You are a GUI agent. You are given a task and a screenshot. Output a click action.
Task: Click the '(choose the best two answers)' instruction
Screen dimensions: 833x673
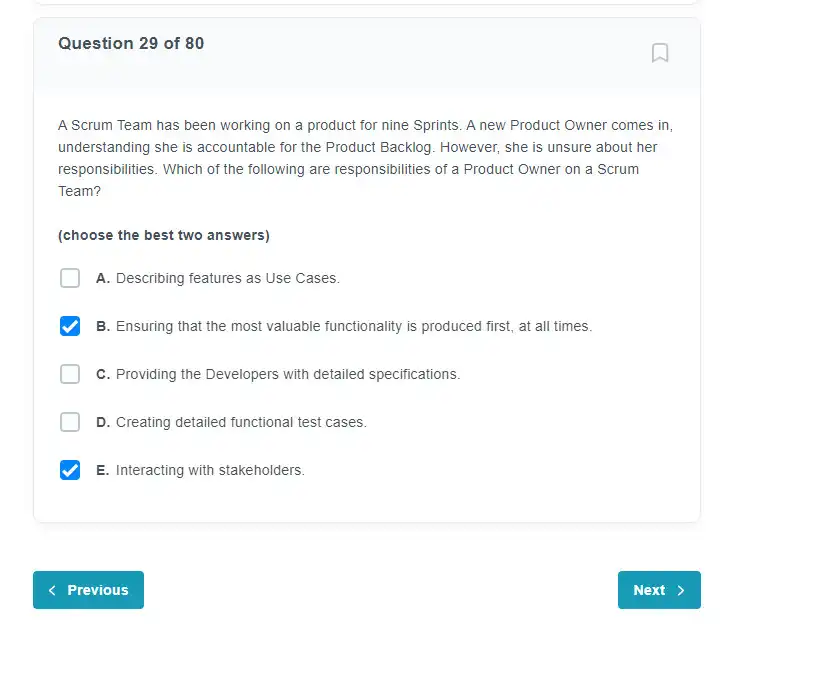click(x=164, y=235)
